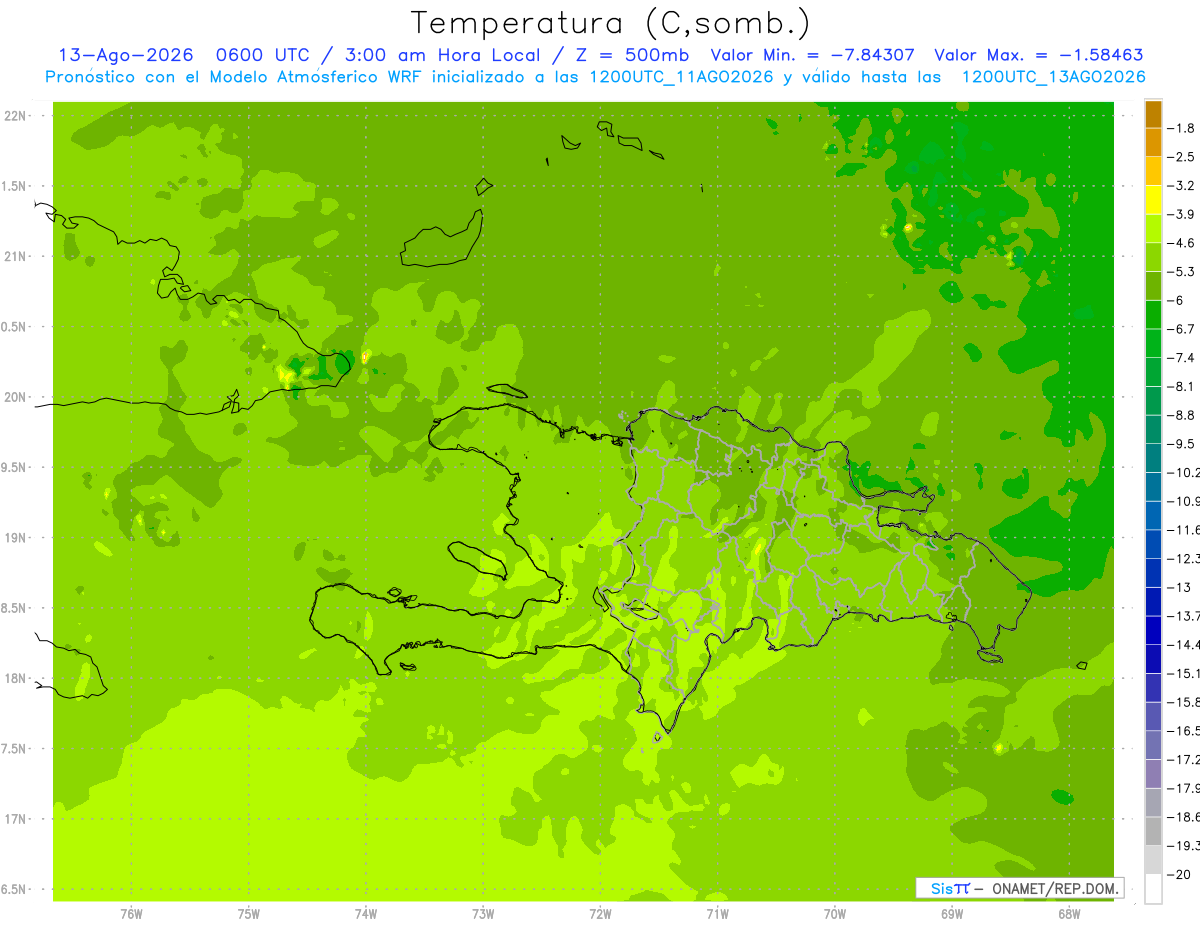Click the "74W" longitude axis label
1200x927 pixels.
coord(365,914)
